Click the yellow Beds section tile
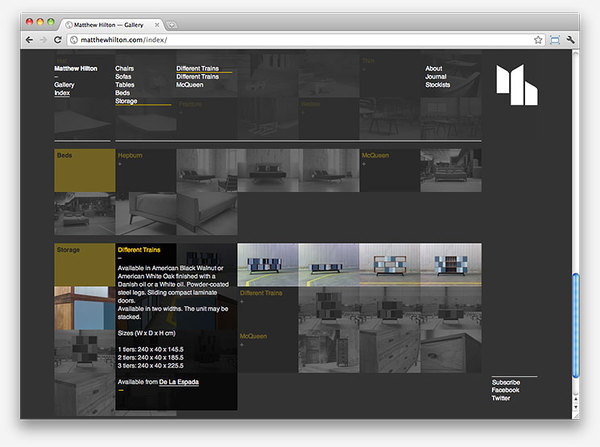The image size is (600, 447). 85,170
